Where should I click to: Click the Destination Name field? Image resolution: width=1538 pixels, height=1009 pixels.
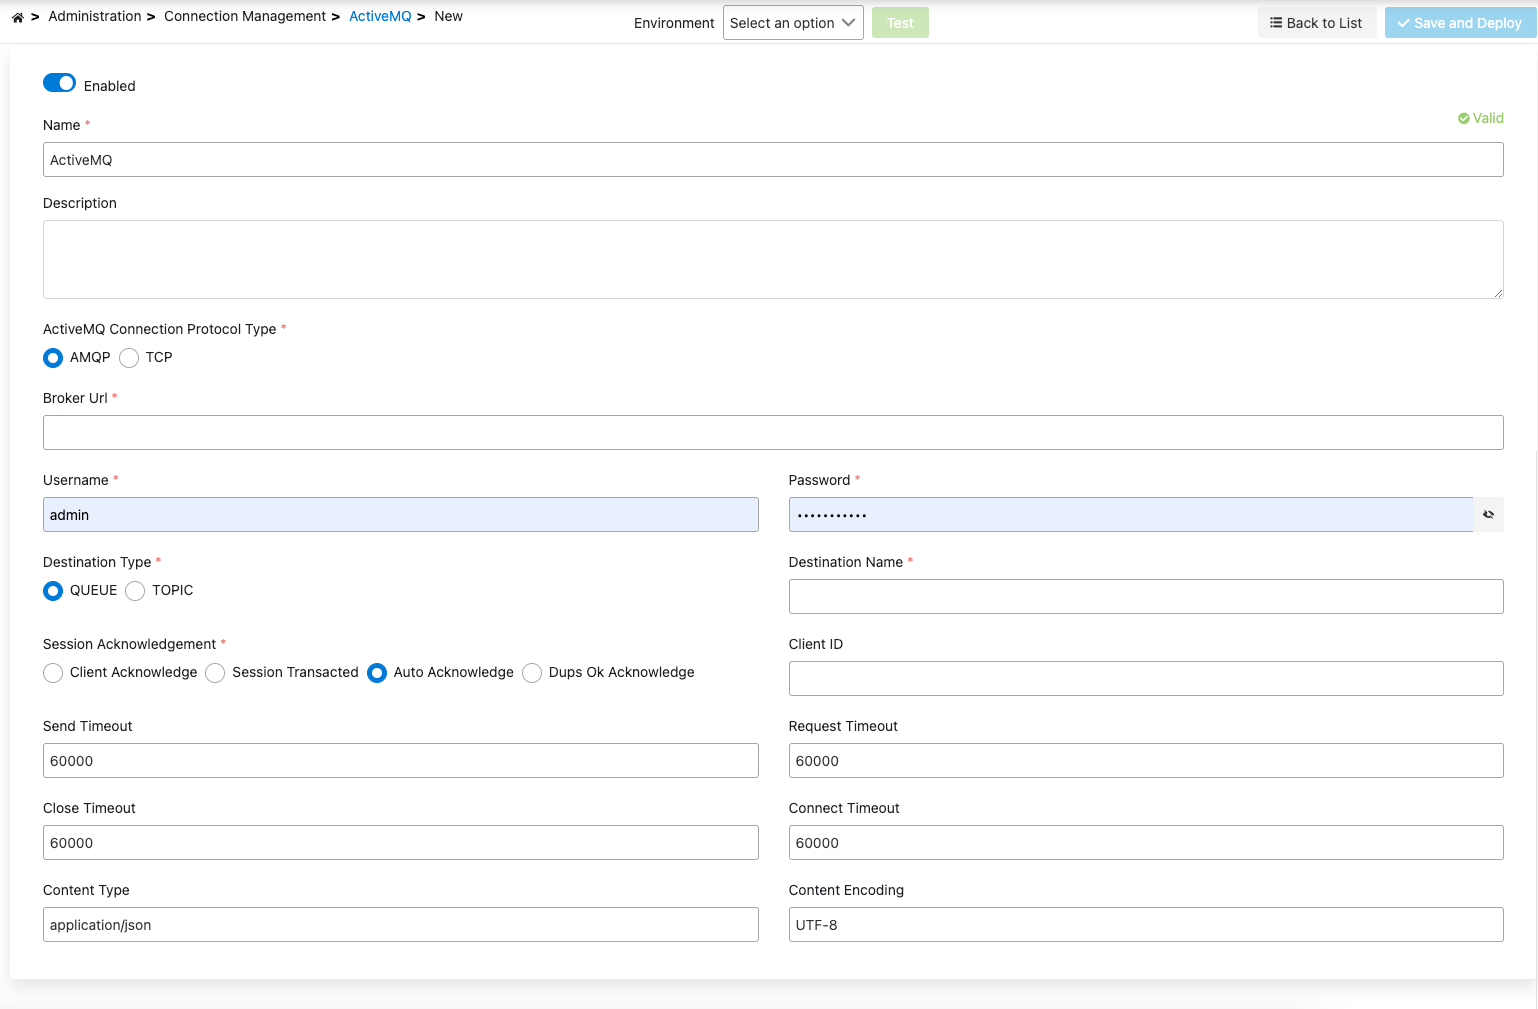[x=1145, y=597]
